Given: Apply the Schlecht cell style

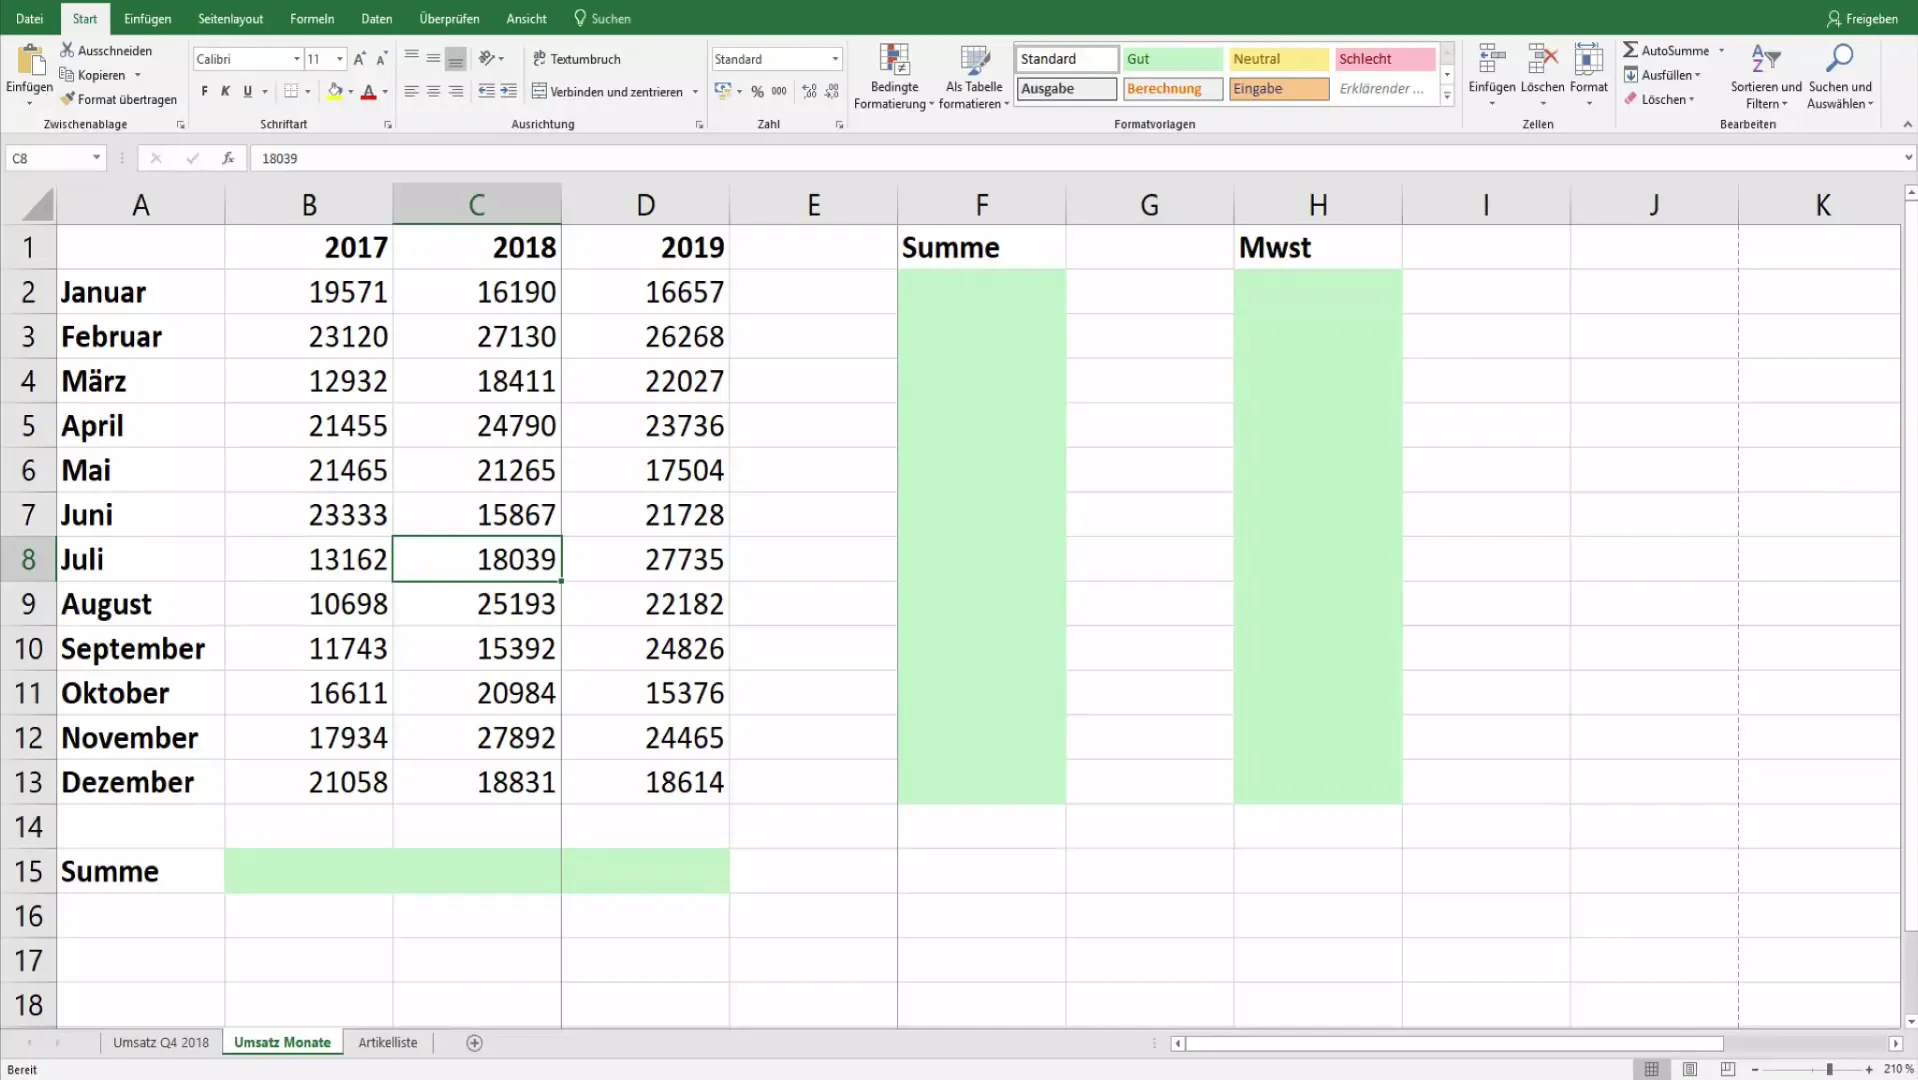Looking at the screenshot, I should pyautogui.click(x=1384, y=59).
